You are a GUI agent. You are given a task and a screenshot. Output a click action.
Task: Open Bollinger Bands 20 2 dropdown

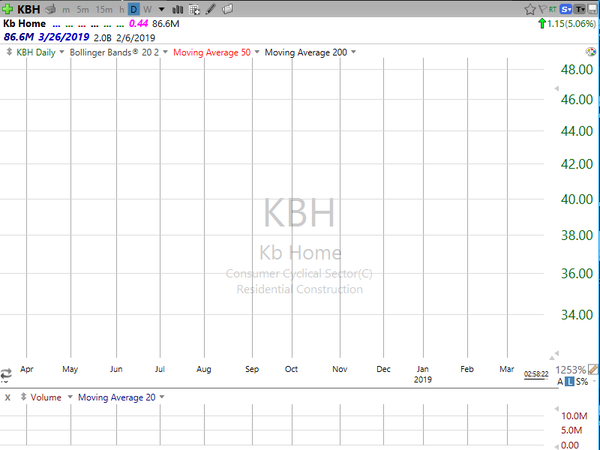tap(119, 52)
